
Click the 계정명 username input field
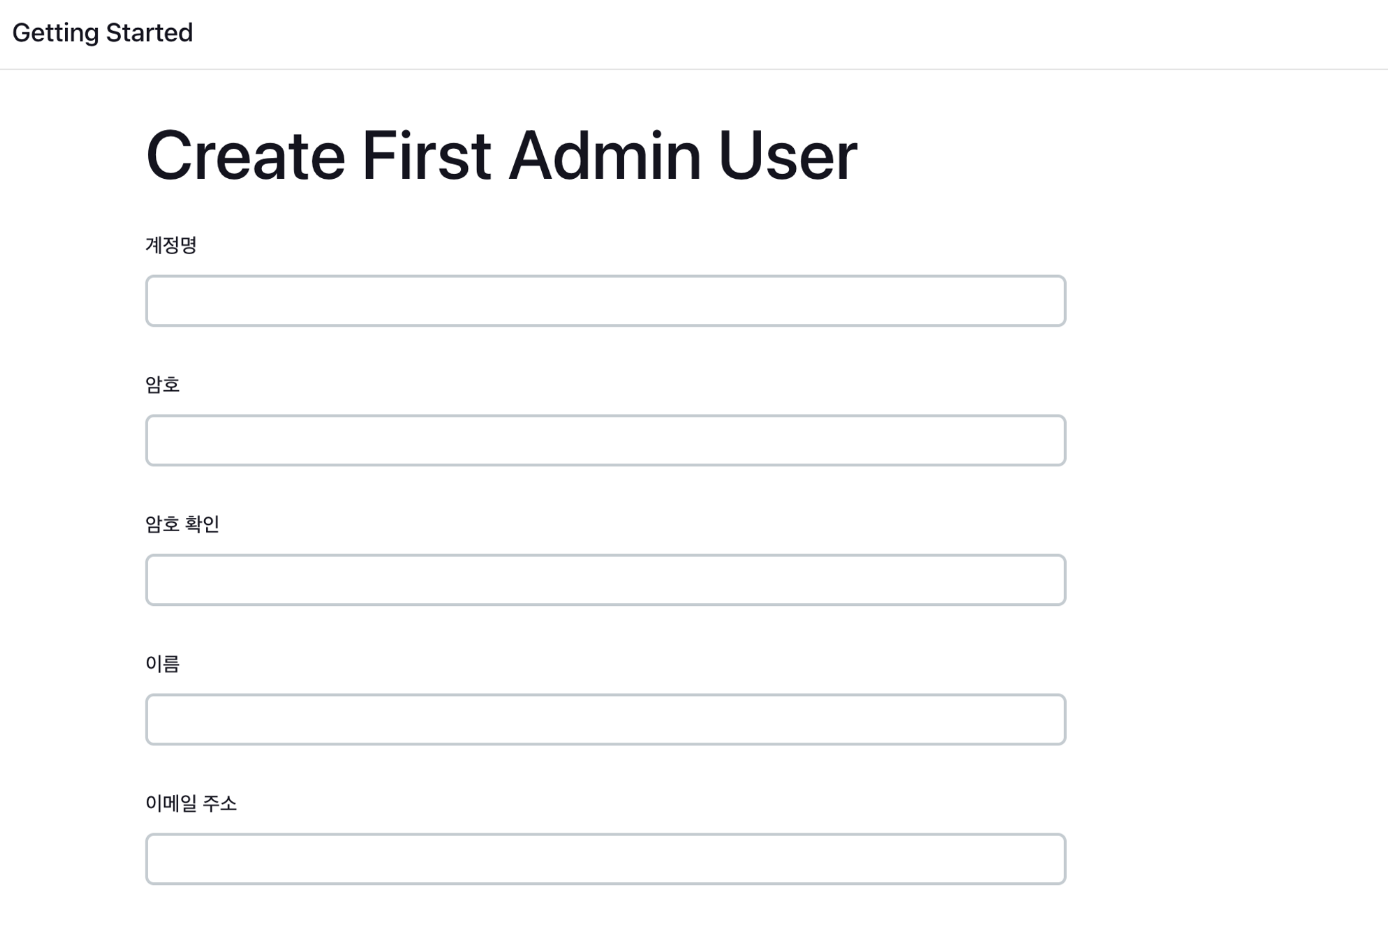coord(605,301)
